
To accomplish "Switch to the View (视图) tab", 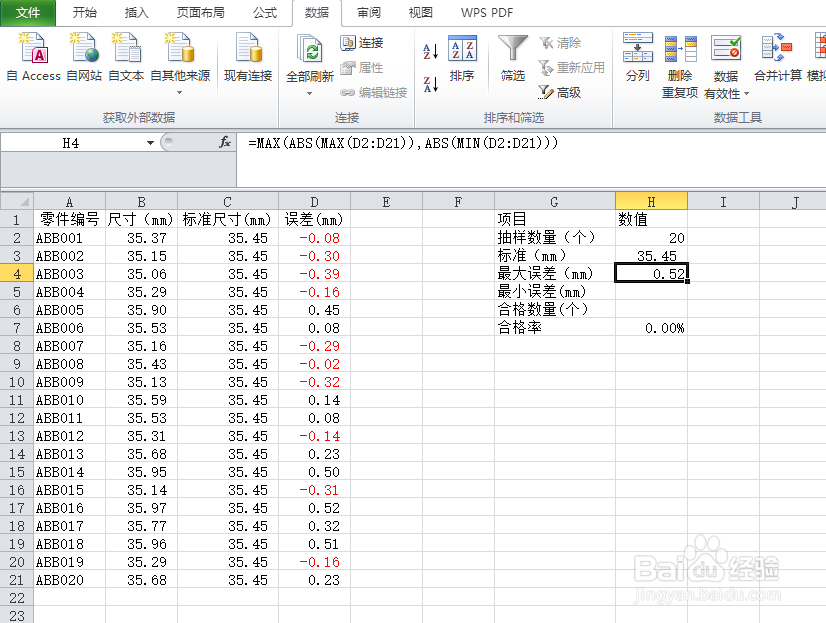I will click(x=420, y=13).
